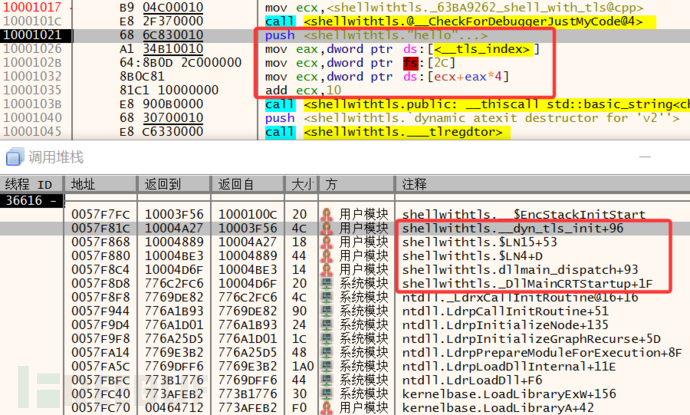690x415 pixels.
Task: Select disassembly address 10001045
Action: [33, 132]
